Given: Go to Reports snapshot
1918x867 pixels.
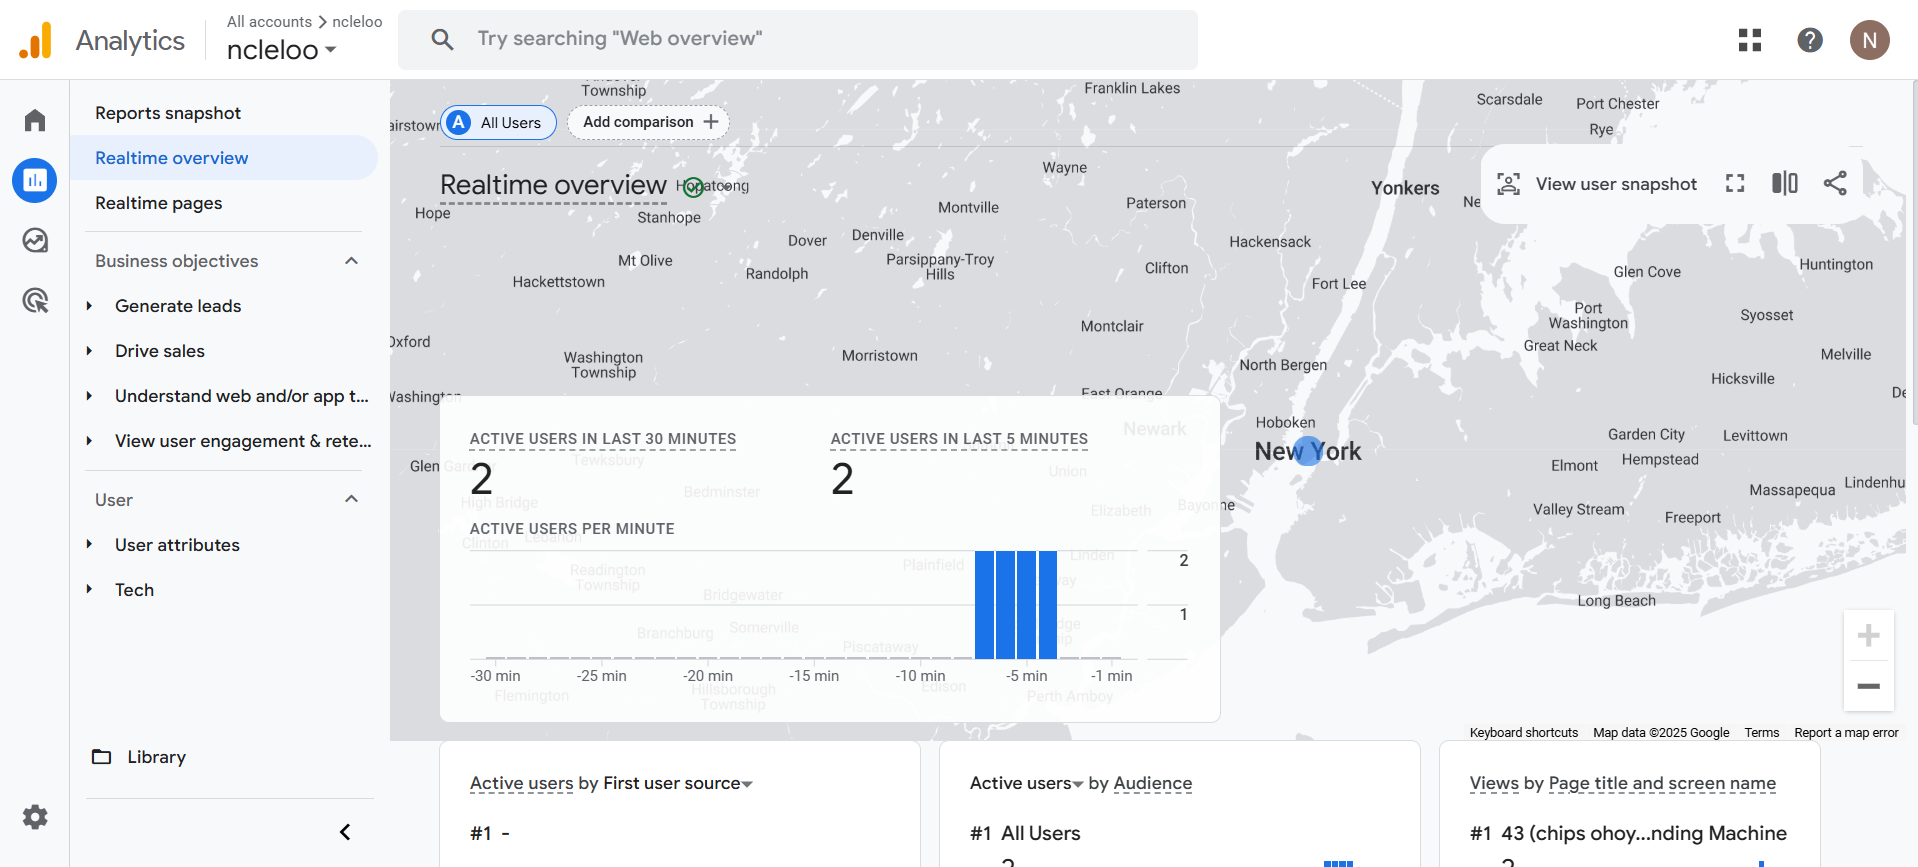Looking at the screenshot, I should point(168,113).
